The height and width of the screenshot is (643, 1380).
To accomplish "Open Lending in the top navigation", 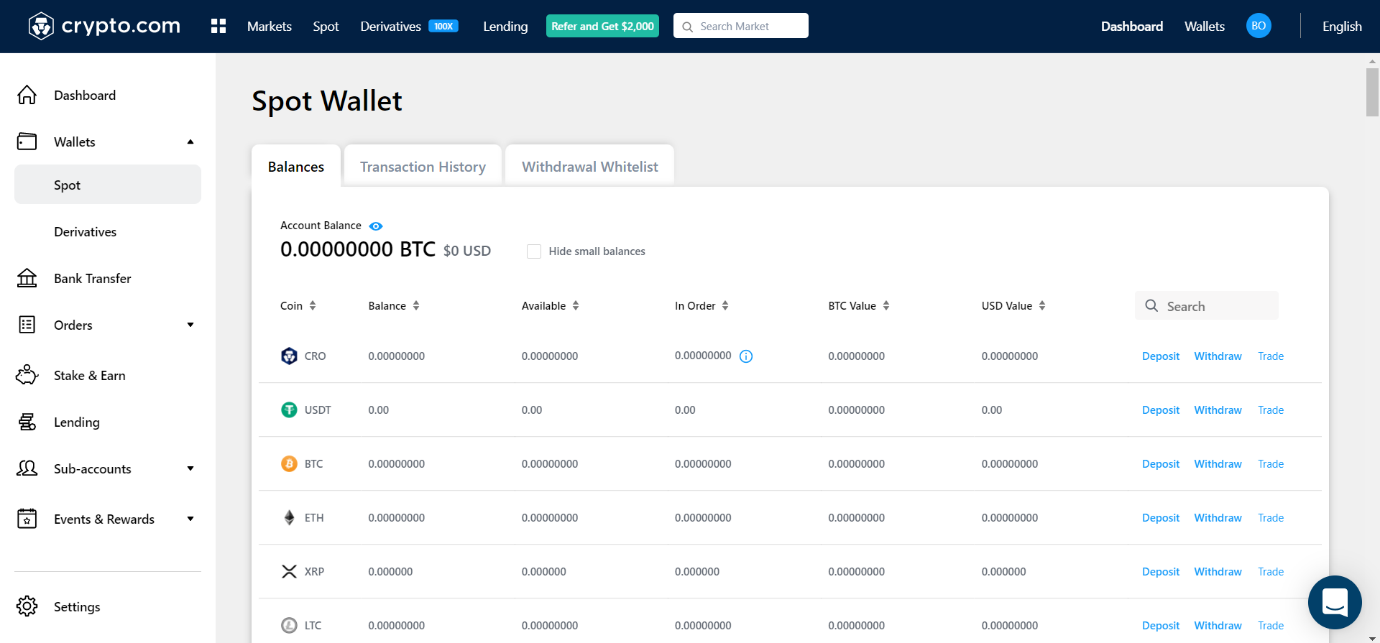I will point(505,26).
